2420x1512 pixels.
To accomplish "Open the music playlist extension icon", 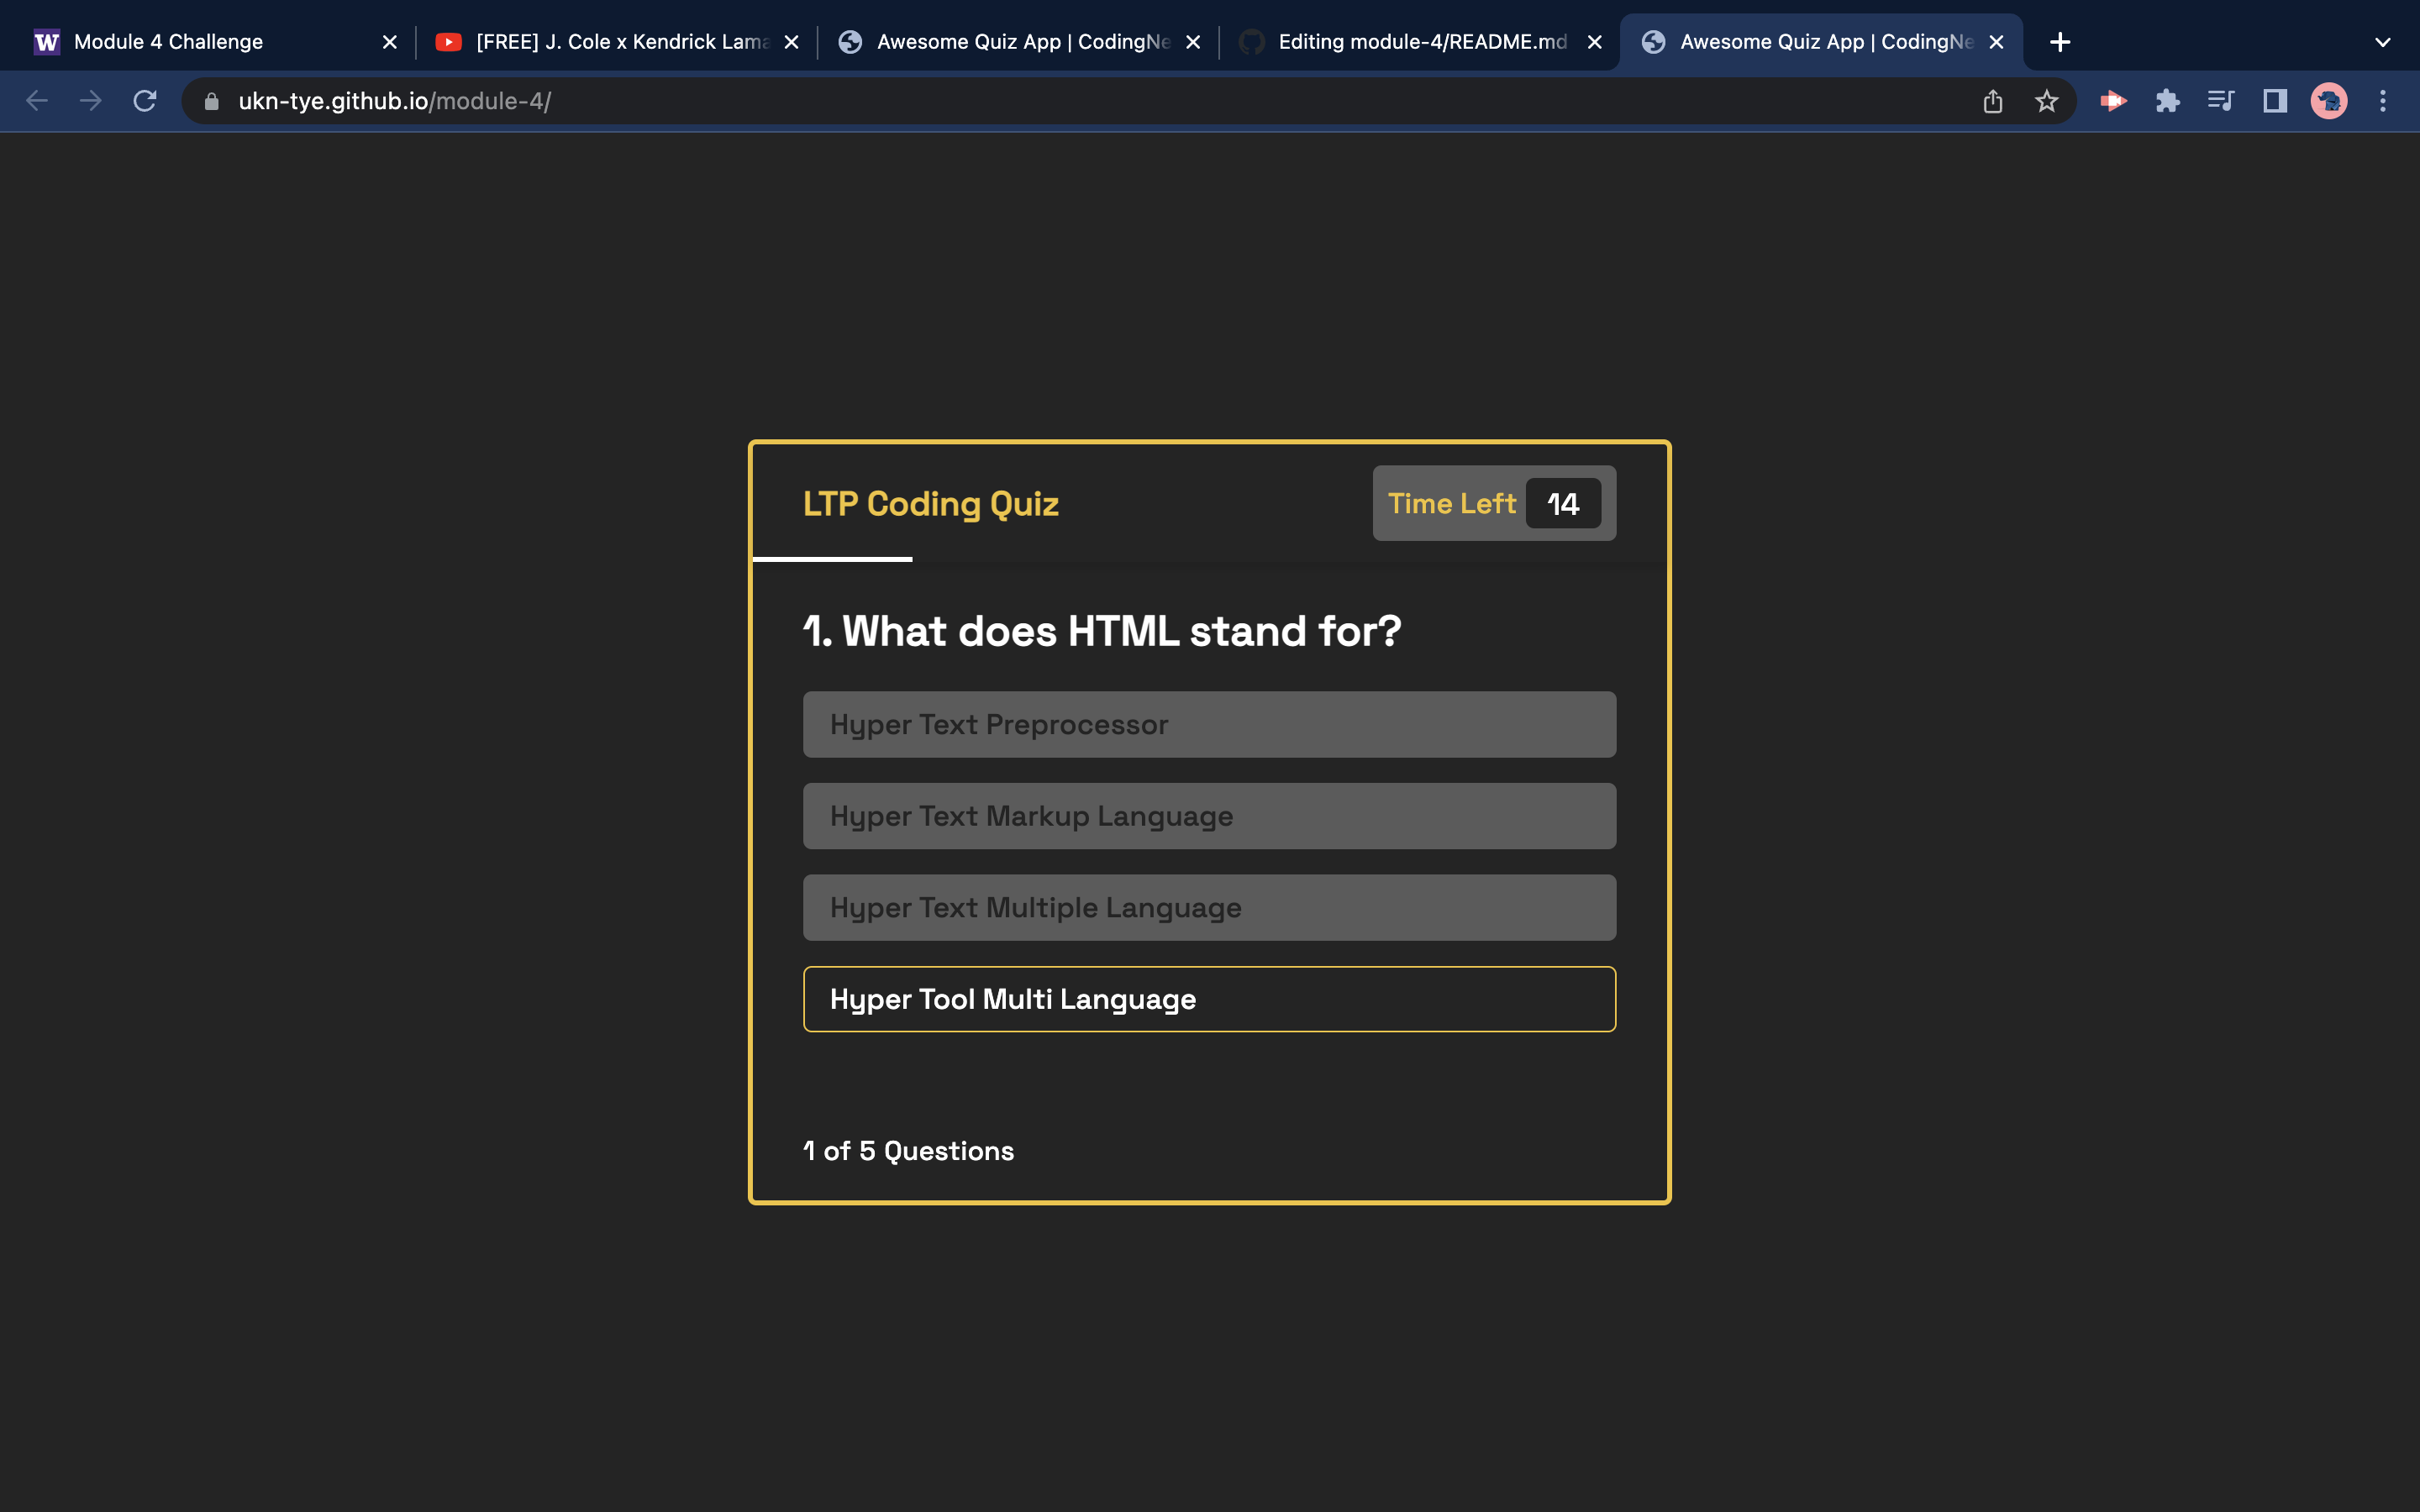I will pos(2220,101).
